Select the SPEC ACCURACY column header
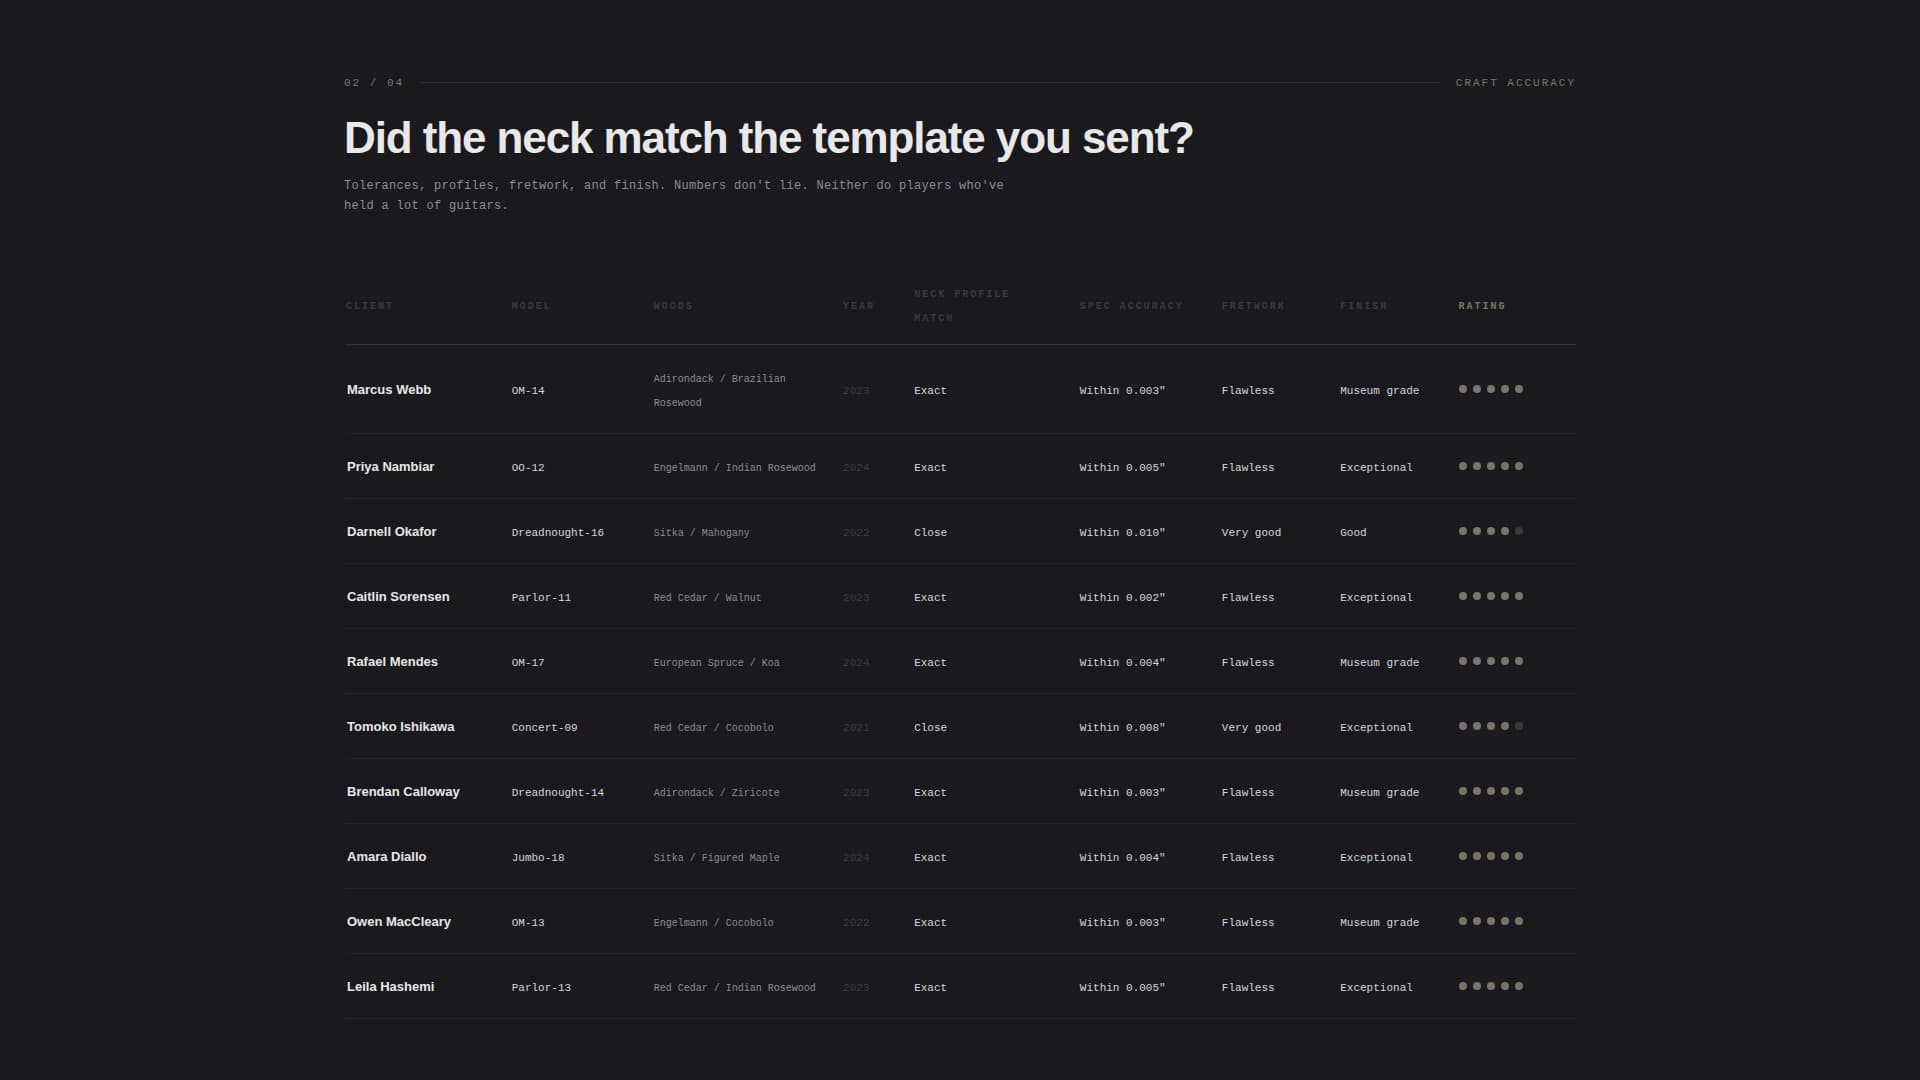The image size is (1920, 1080). click(x=1131, y=306)
